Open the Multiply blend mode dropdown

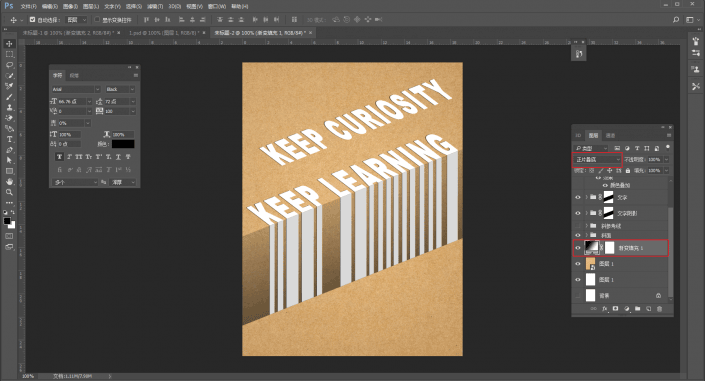pyautogui.click(x=598, y=160)
